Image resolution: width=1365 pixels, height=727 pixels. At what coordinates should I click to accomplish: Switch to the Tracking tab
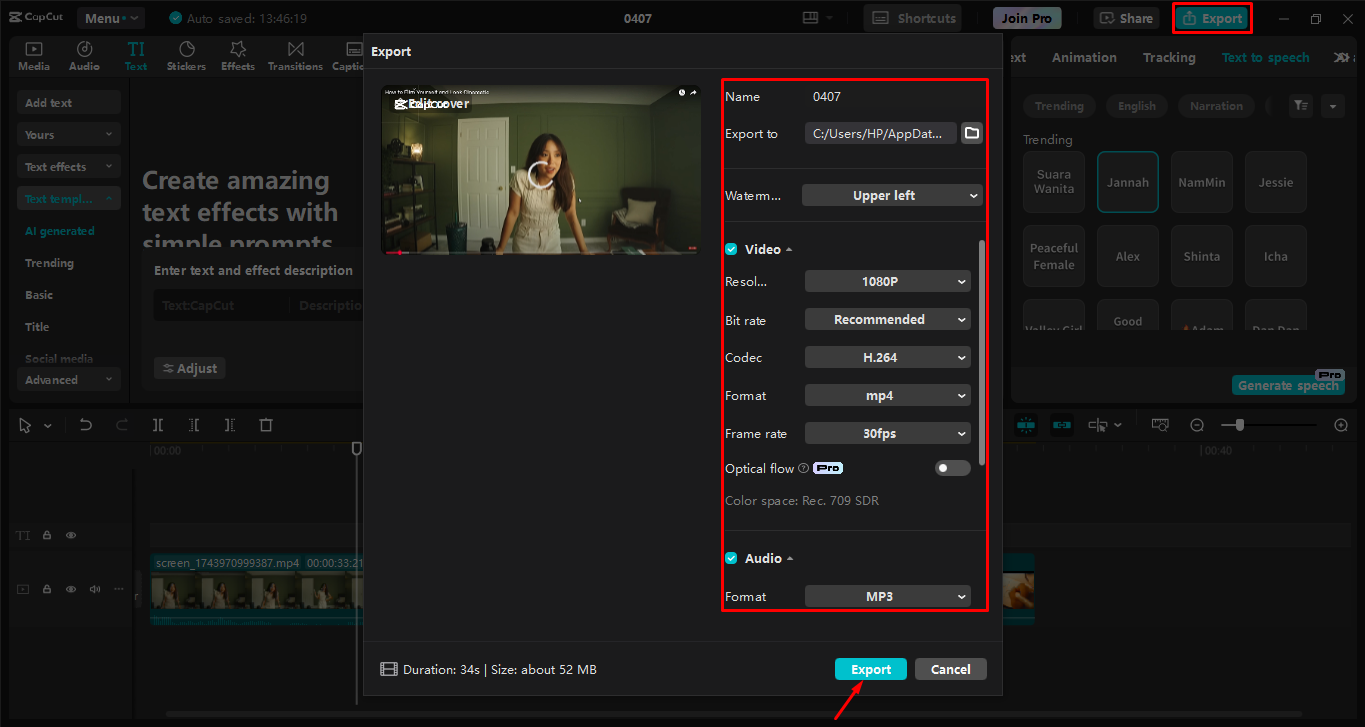click(x=1169, y=58)
